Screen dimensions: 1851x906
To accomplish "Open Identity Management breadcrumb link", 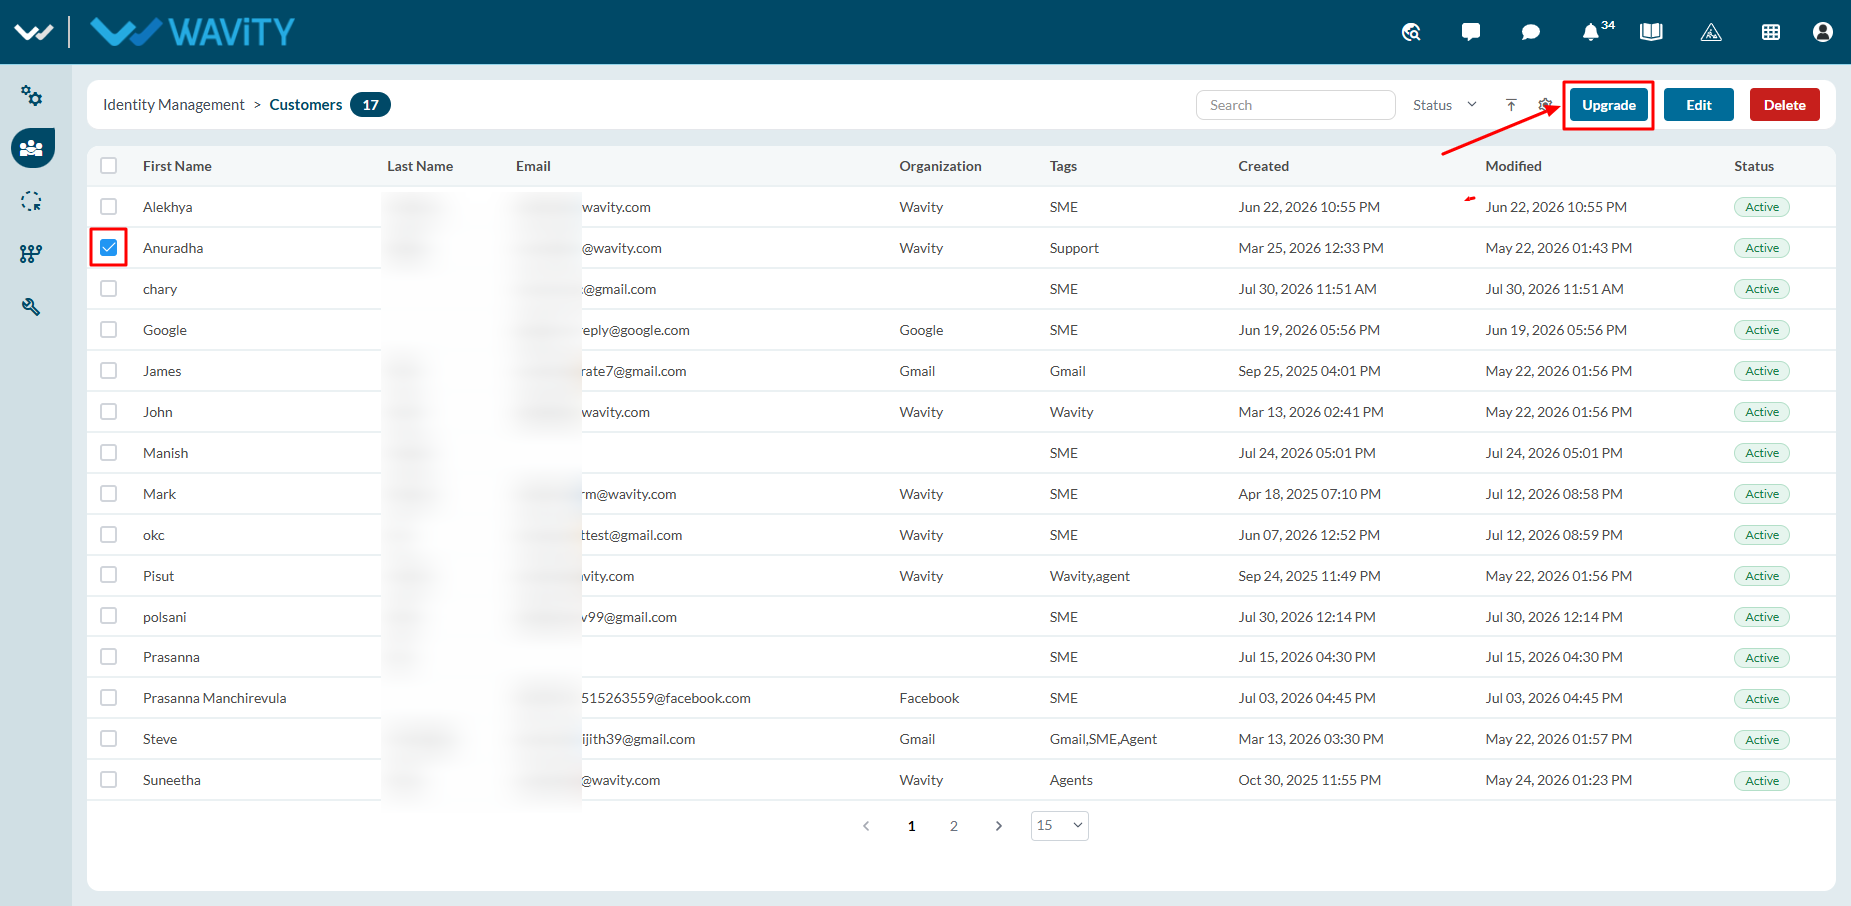I will 174,105.
